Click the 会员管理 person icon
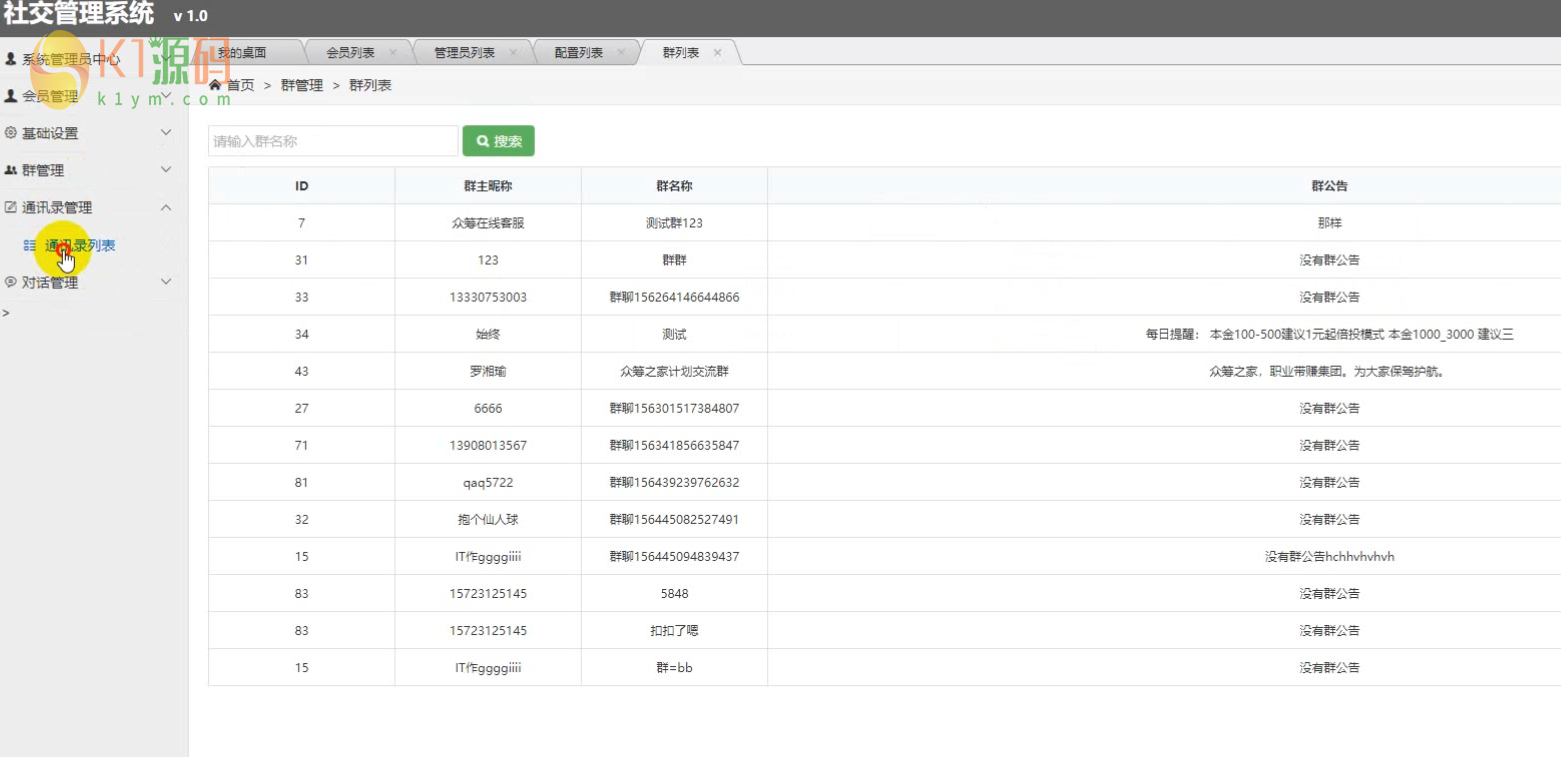Viewport: 1561px width, 757px height. pyautogui.click(x=11, y=96)
